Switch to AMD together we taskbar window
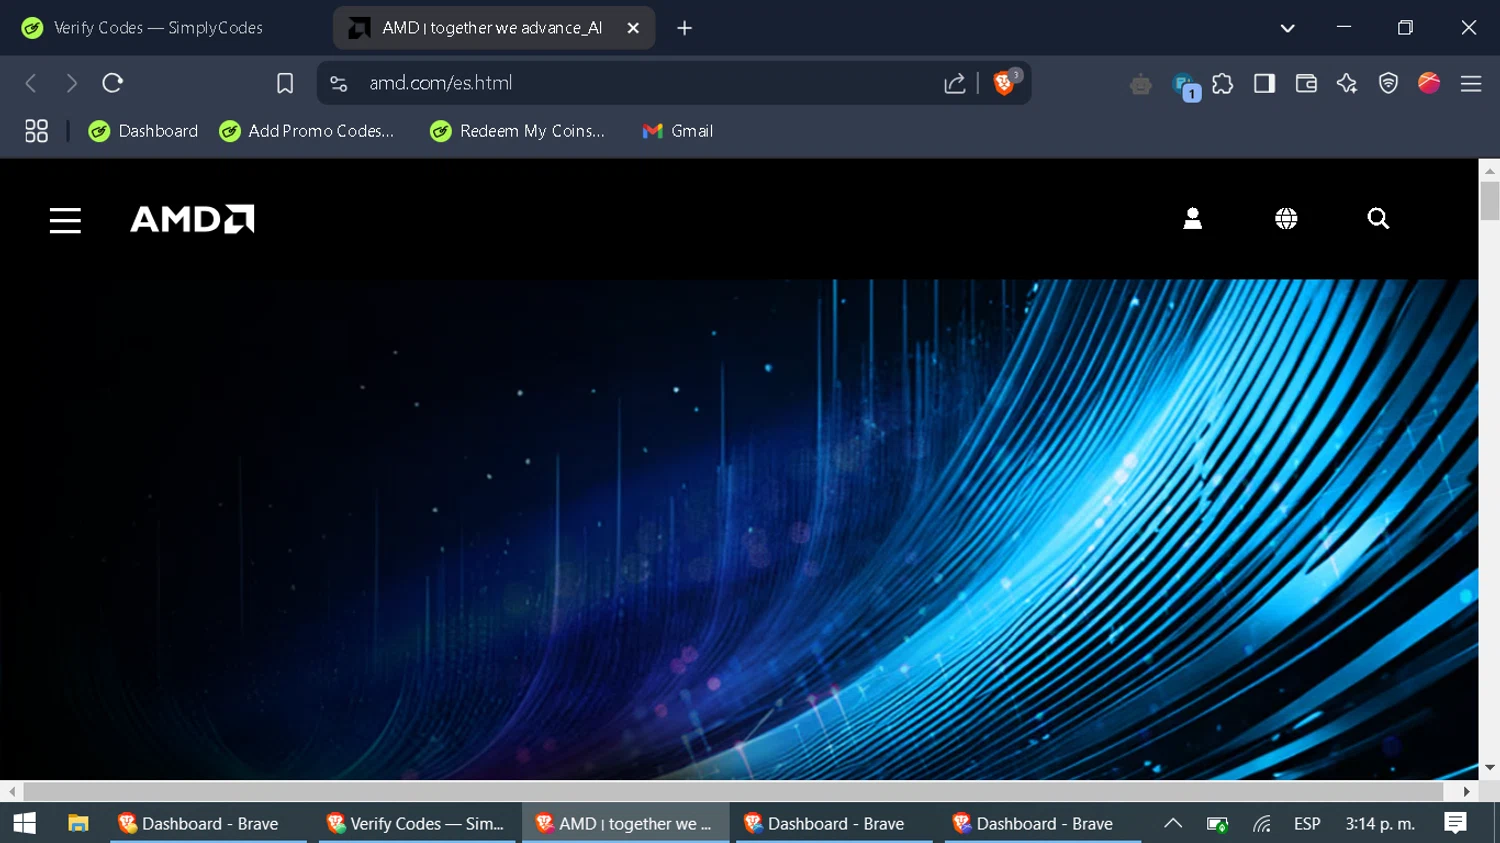The image size is (1500, 843). point(626,823)
